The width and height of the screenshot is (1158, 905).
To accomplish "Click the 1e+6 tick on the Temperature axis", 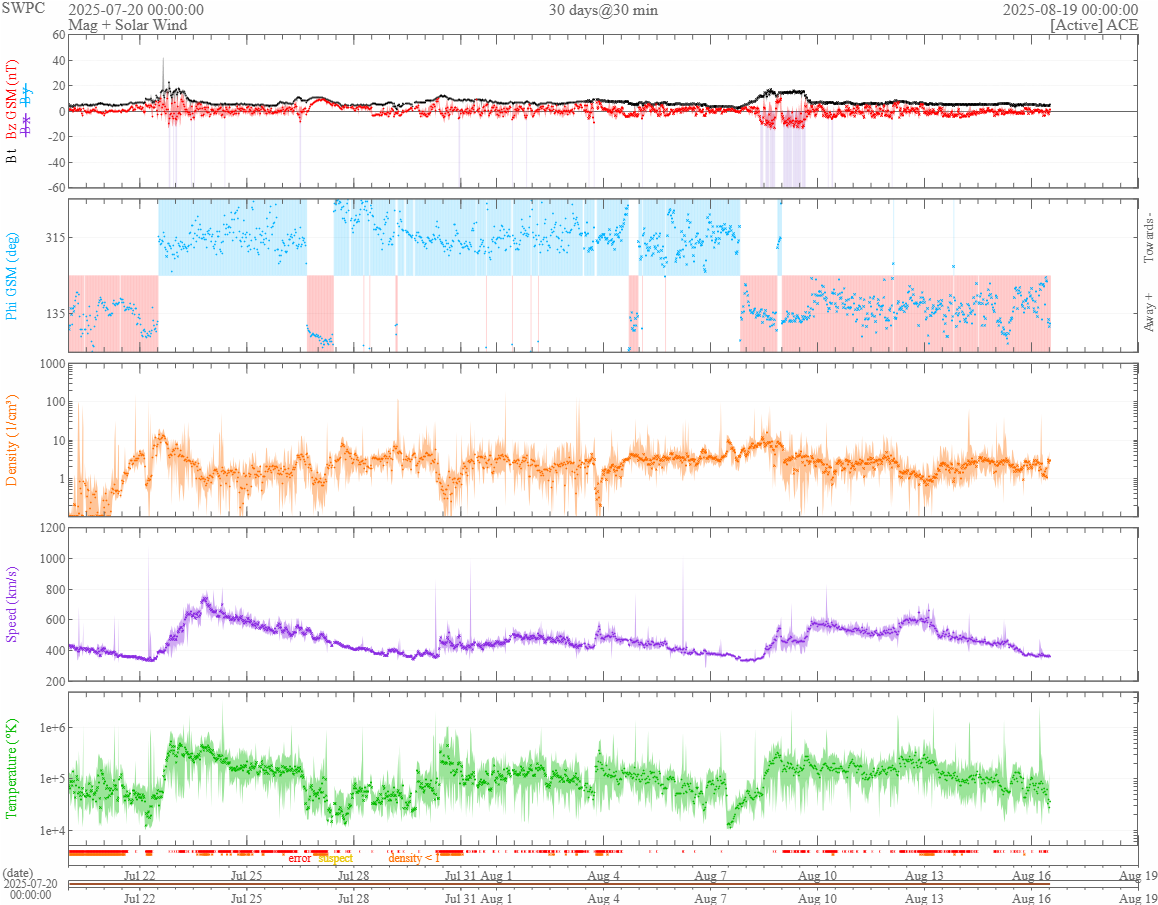I will [x=51, y=728].
